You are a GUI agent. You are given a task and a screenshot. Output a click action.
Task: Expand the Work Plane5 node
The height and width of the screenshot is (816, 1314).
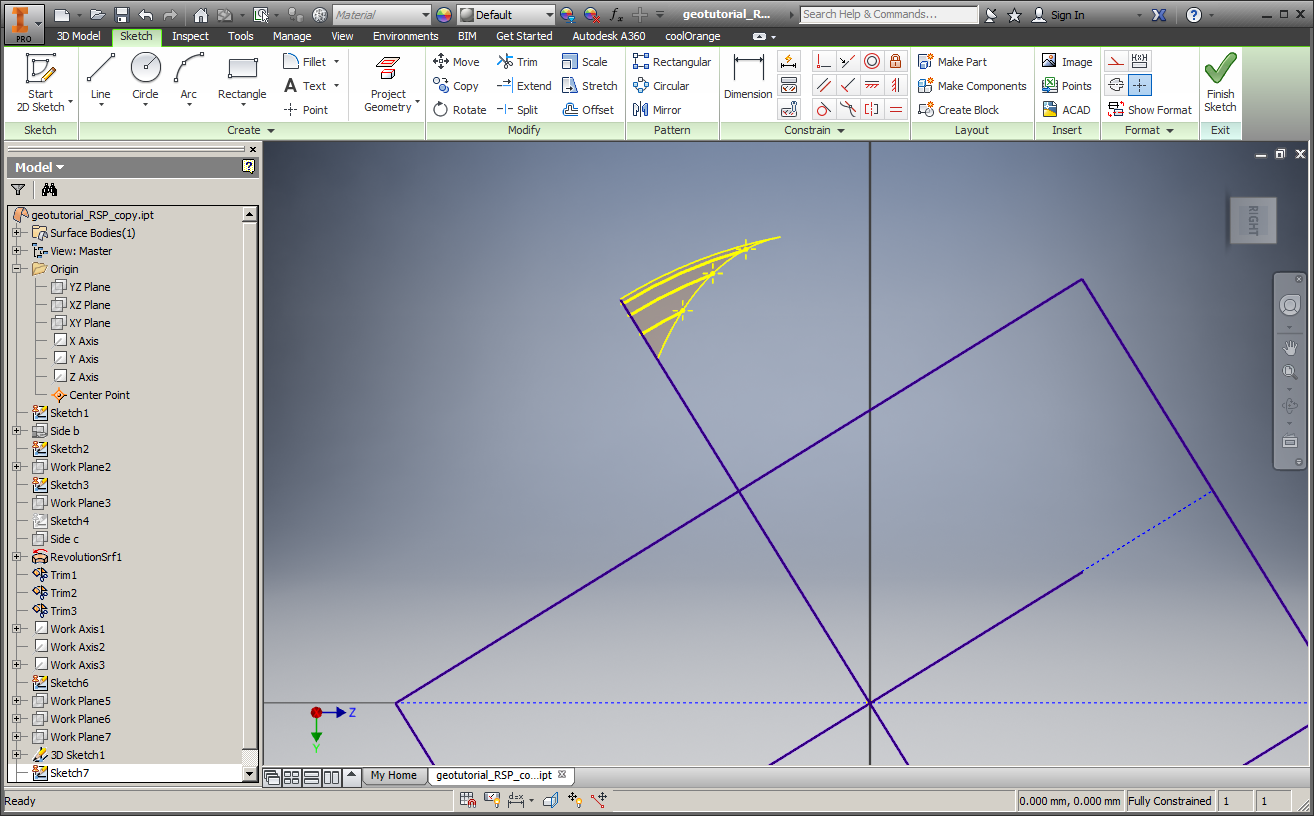(x=17, y=701)
